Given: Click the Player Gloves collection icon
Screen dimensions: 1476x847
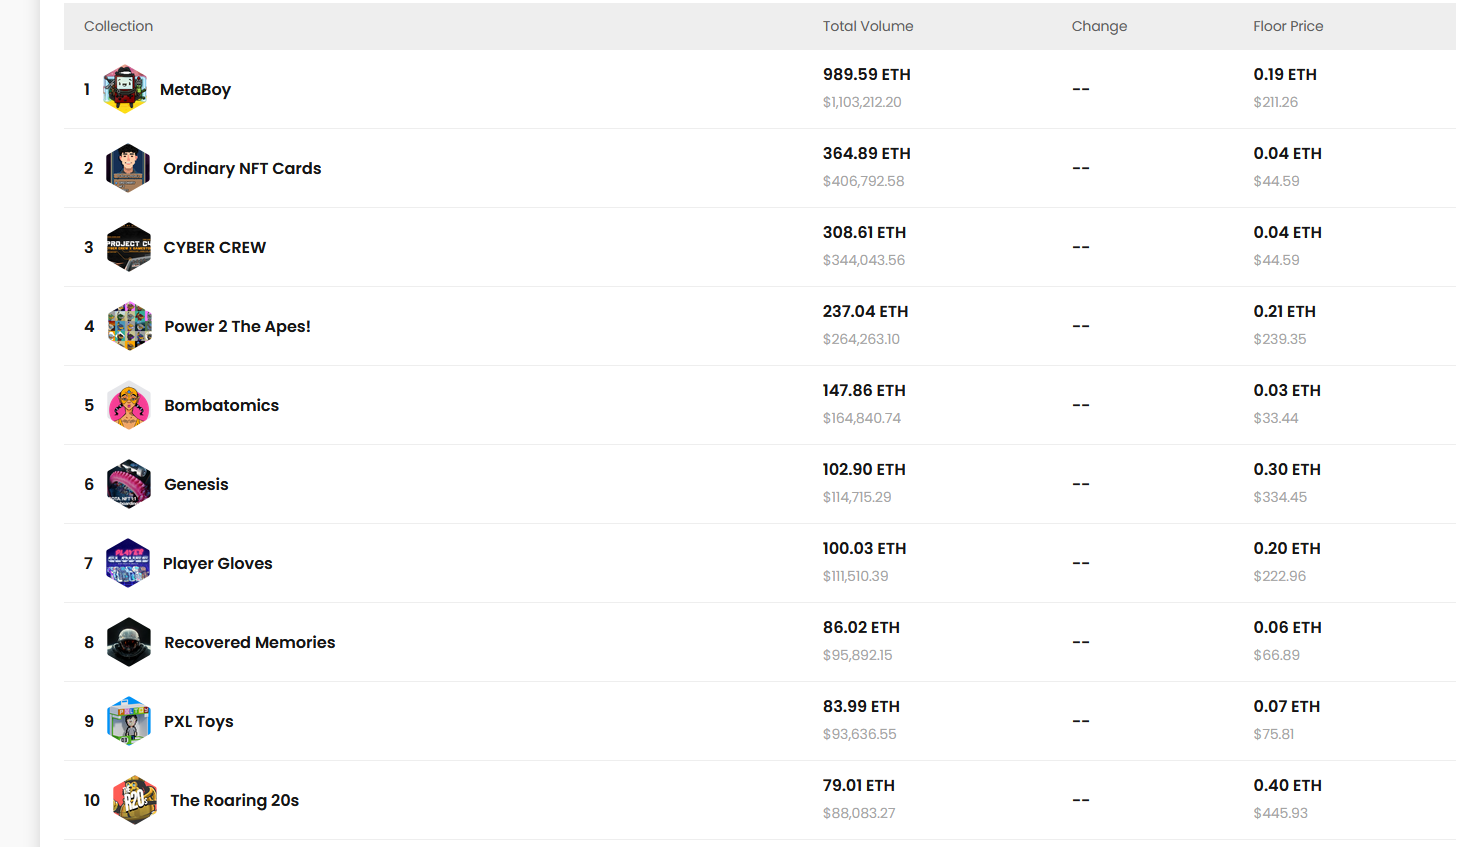Looking at the screenshot, I should (128, 563).
